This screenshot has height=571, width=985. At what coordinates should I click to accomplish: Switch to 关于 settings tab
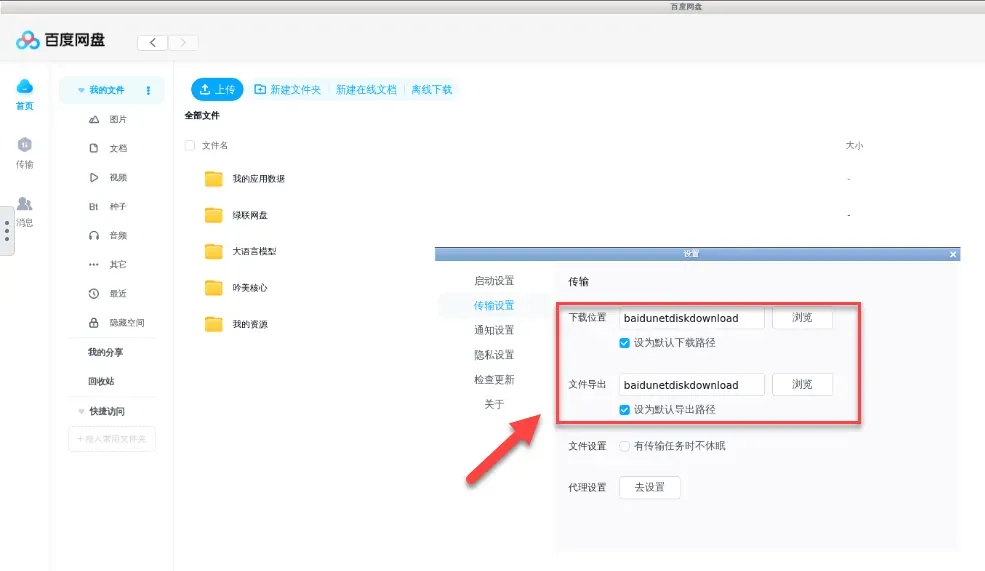coord(494,404)
